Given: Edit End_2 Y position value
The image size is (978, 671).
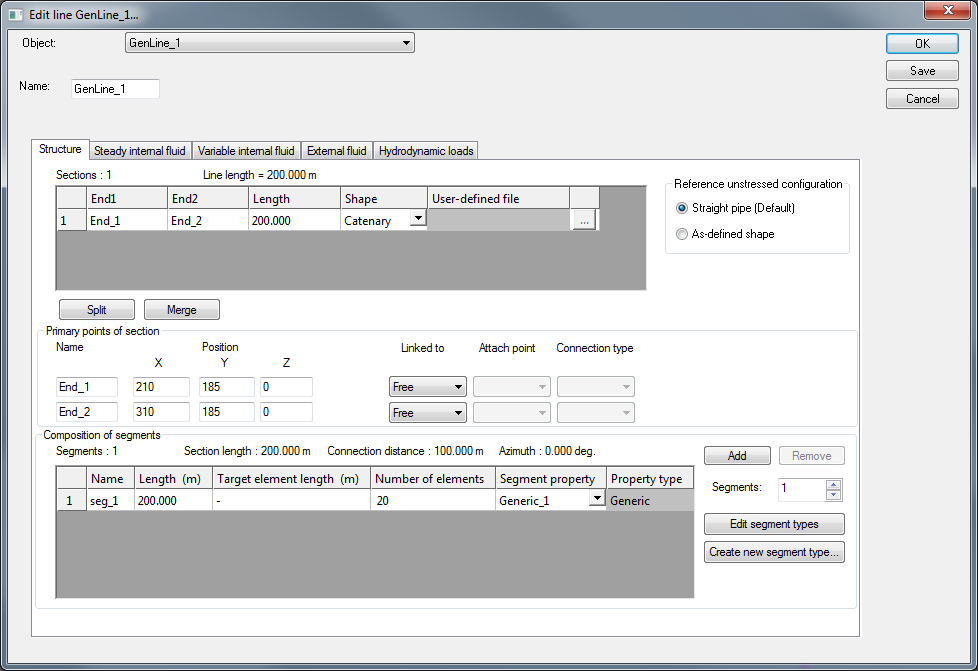Looking at the screenshot, I should point(226,412).
